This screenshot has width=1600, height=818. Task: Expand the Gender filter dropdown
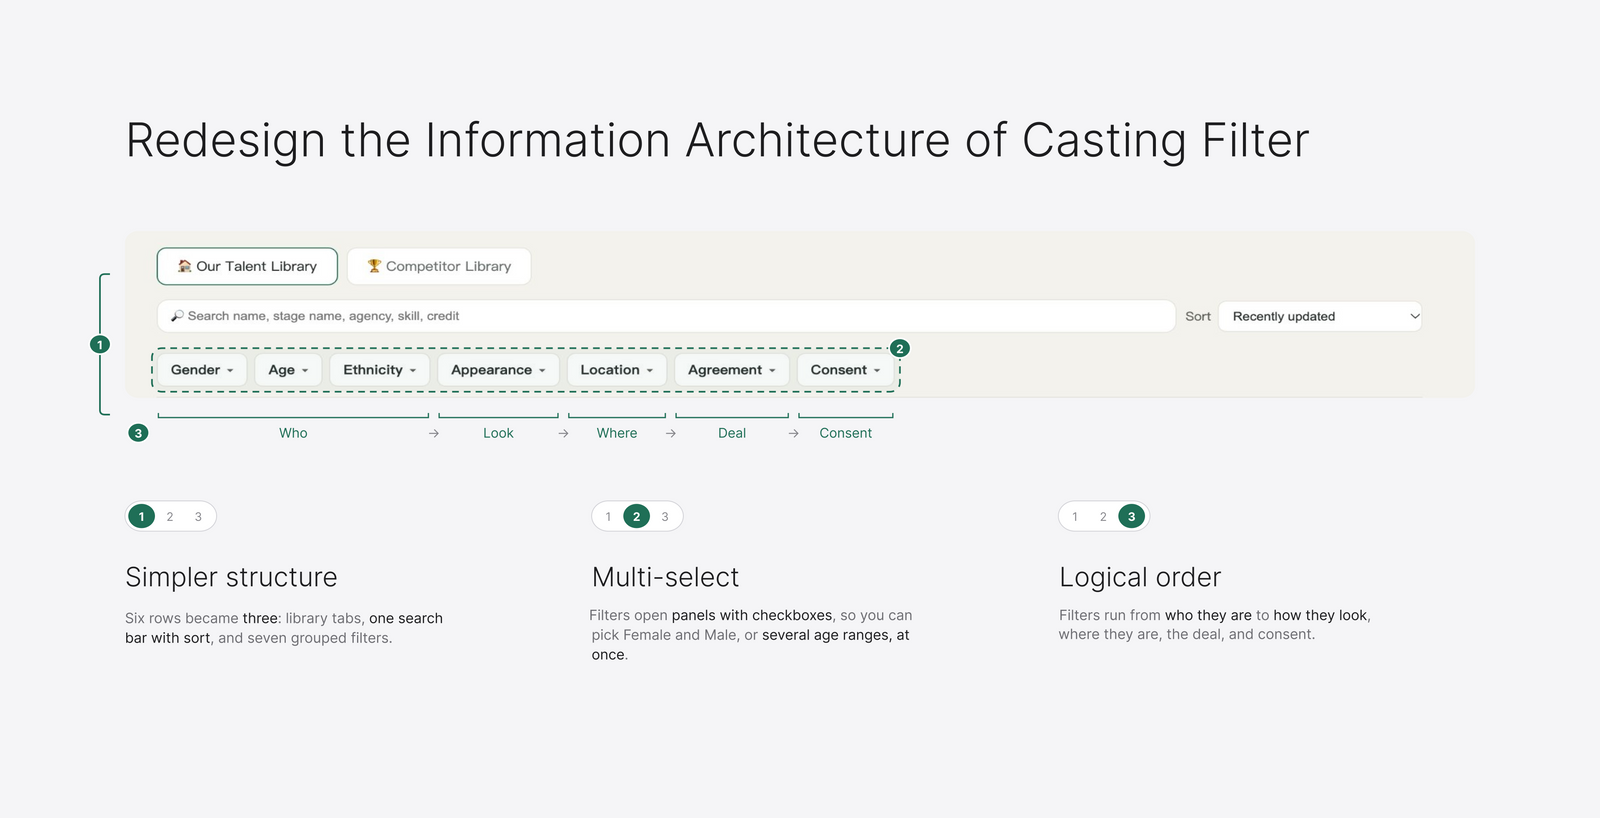(x=202, y=370)
